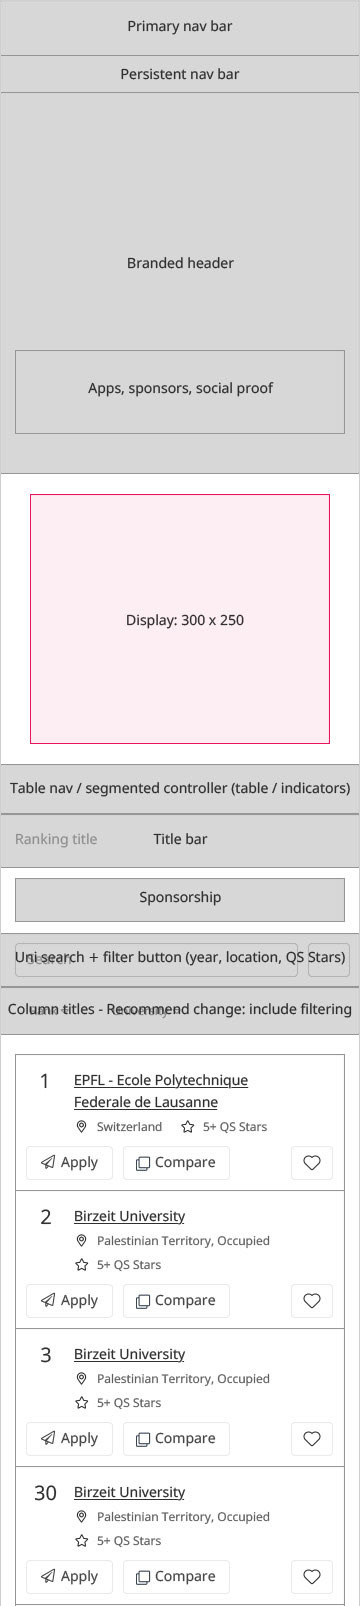Click the Uni search input field
This screenshot has height=1606, width=360.
point(156,959)
